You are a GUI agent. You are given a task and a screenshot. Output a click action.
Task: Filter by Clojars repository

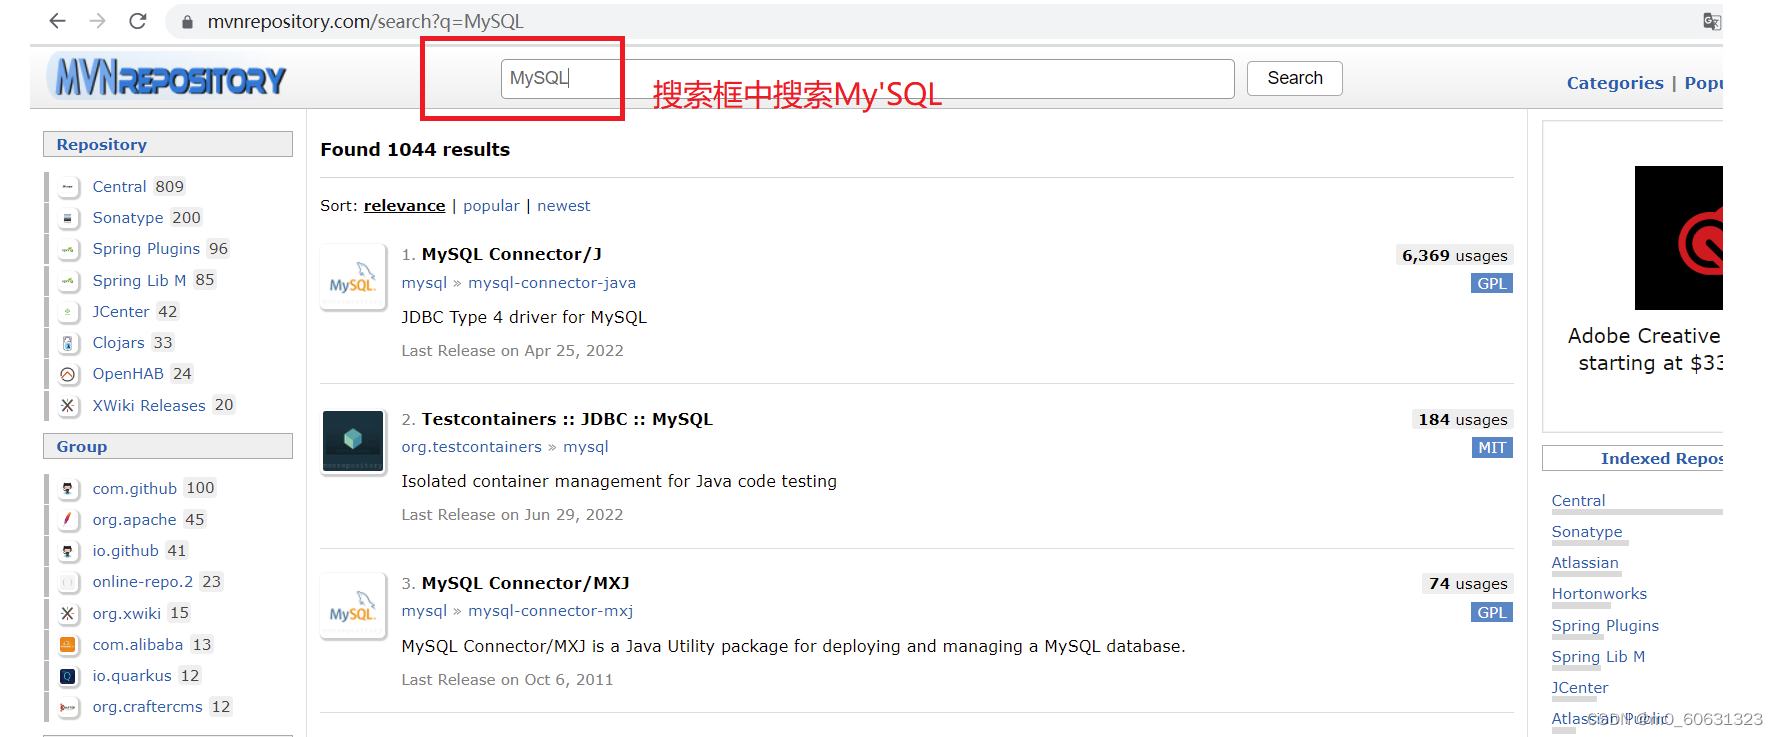(119, 343)
